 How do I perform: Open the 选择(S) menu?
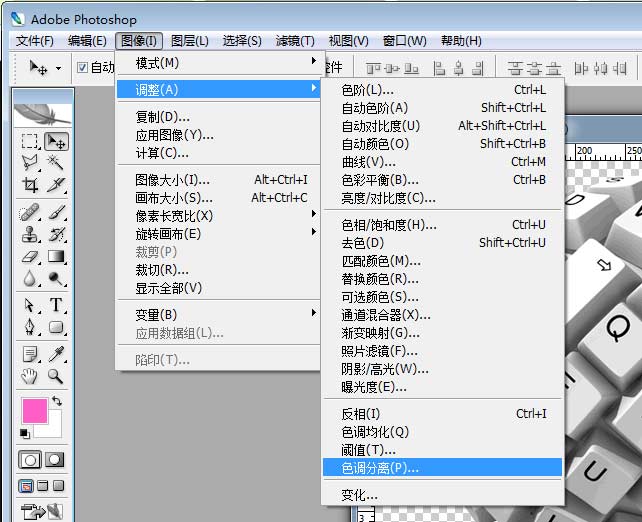(x=242, y=41)
